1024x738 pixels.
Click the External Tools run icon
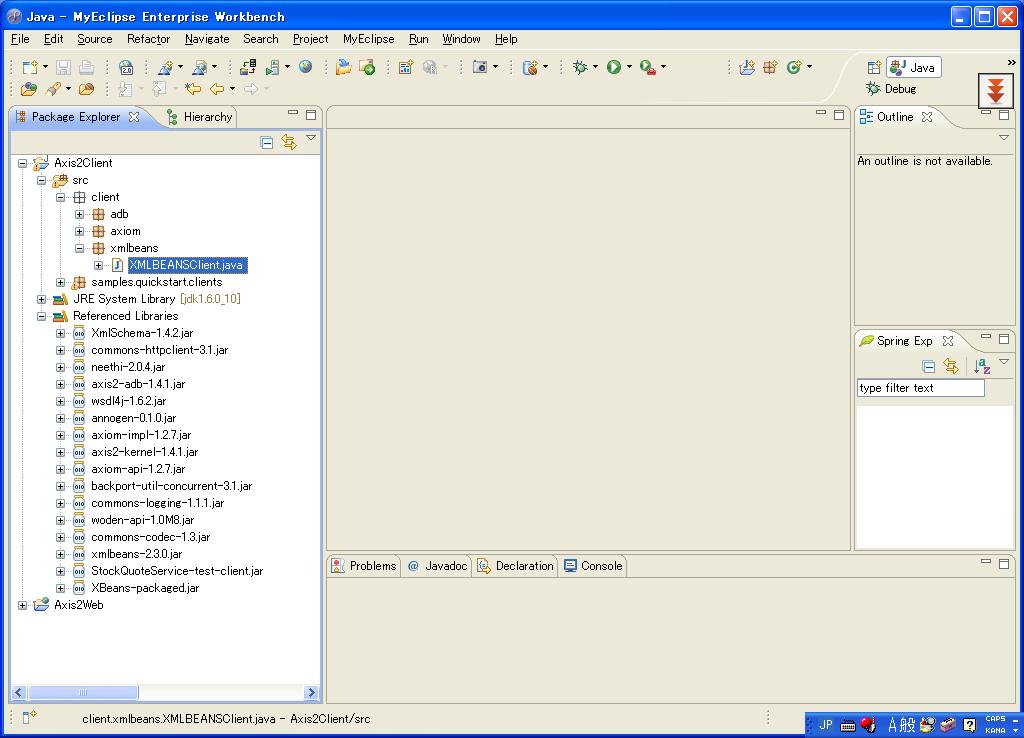click(x=648, y=67)
